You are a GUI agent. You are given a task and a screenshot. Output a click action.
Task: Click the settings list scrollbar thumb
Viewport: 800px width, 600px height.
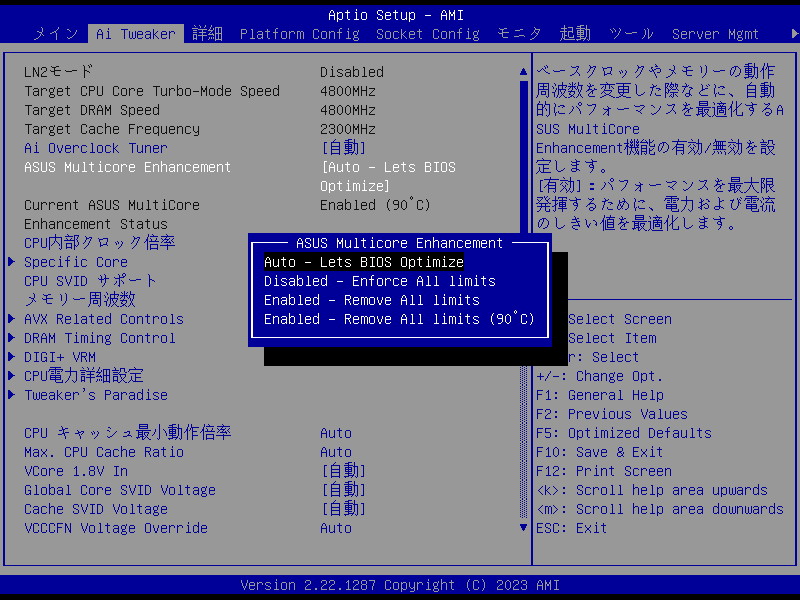tap(523, 158)
